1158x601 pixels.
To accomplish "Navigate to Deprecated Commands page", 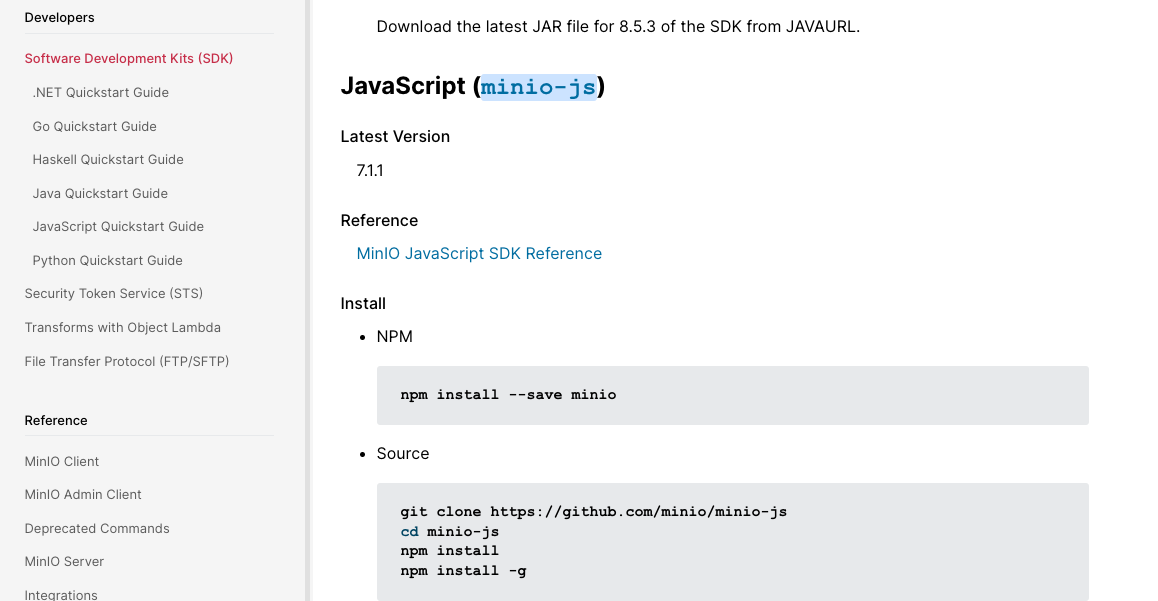I will pos(97,529).
